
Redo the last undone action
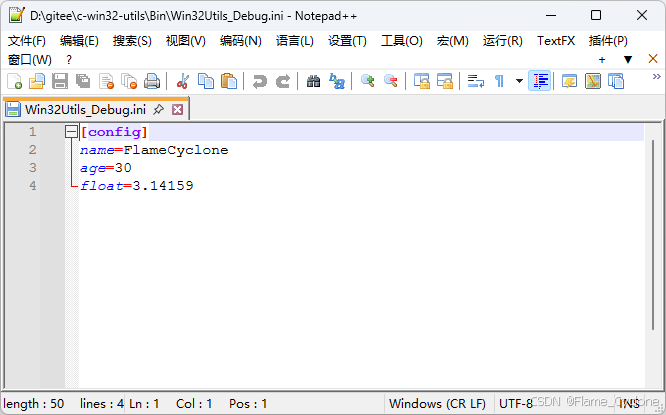pyautogui.click(x=283, y=81)
